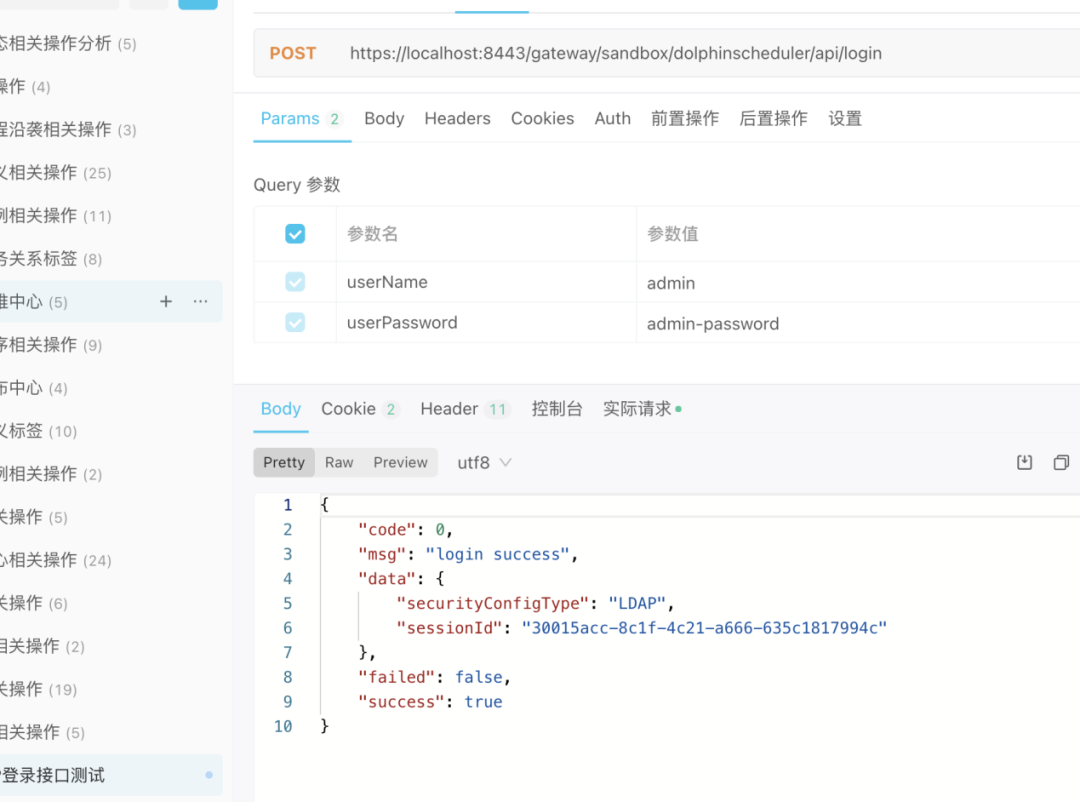Open sidebar folder with count (24)
1080x802 pixels.
click(56, 560)
